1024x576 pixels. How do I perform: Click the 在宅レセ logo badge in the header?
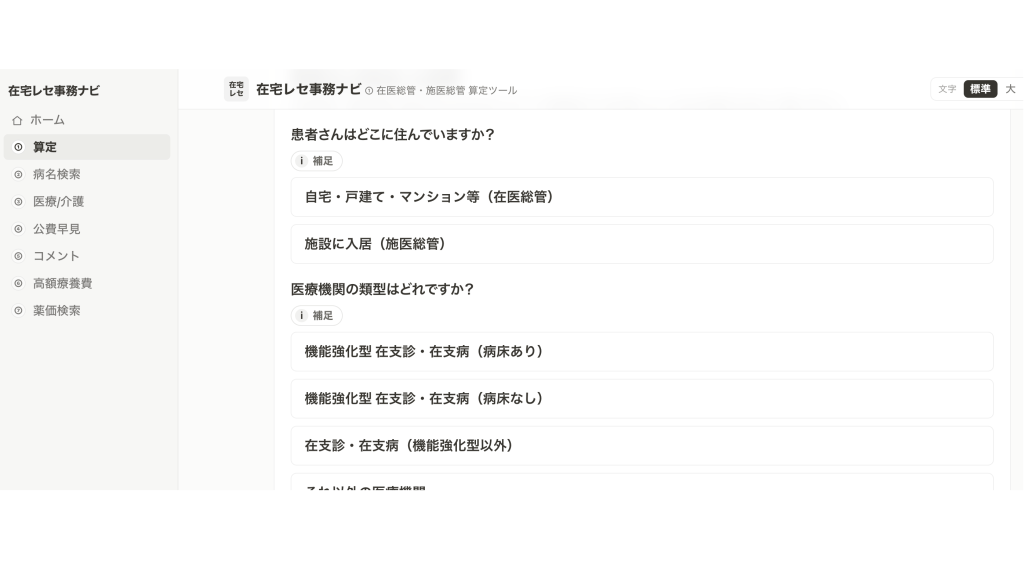click(x=236, y=89)
